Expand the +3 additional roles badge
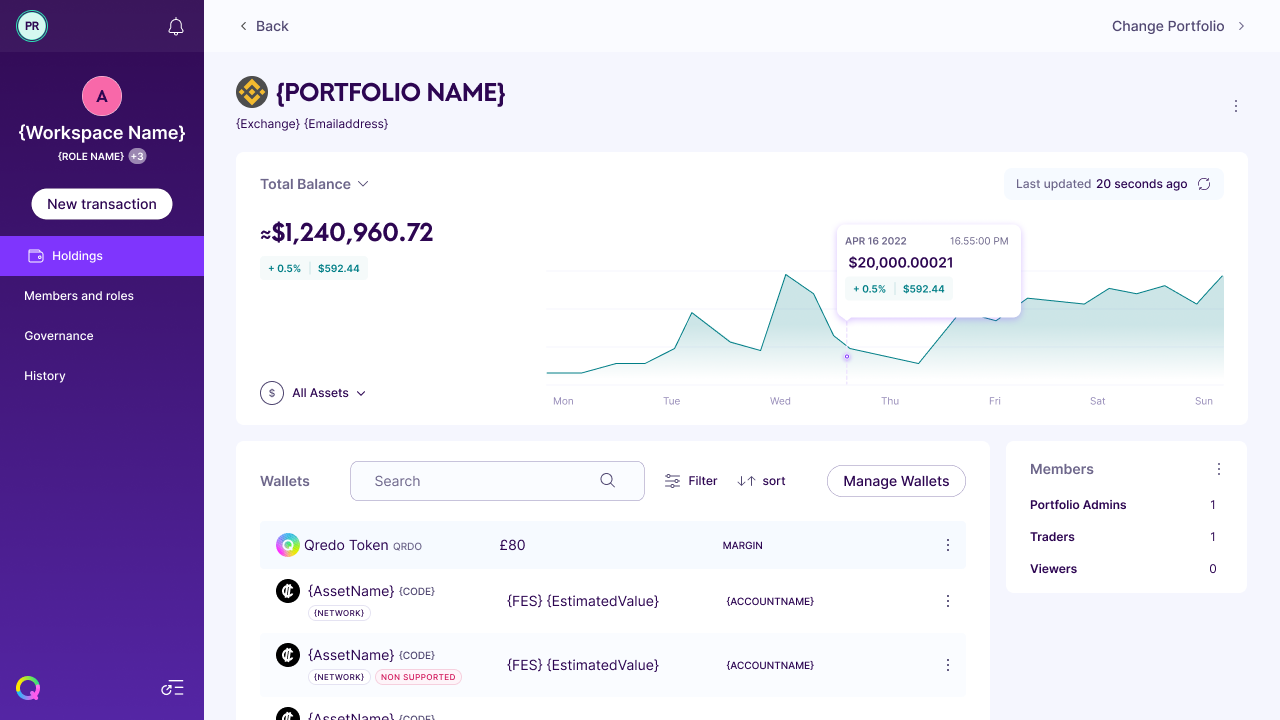1280x720 pixels. (137, 156)
